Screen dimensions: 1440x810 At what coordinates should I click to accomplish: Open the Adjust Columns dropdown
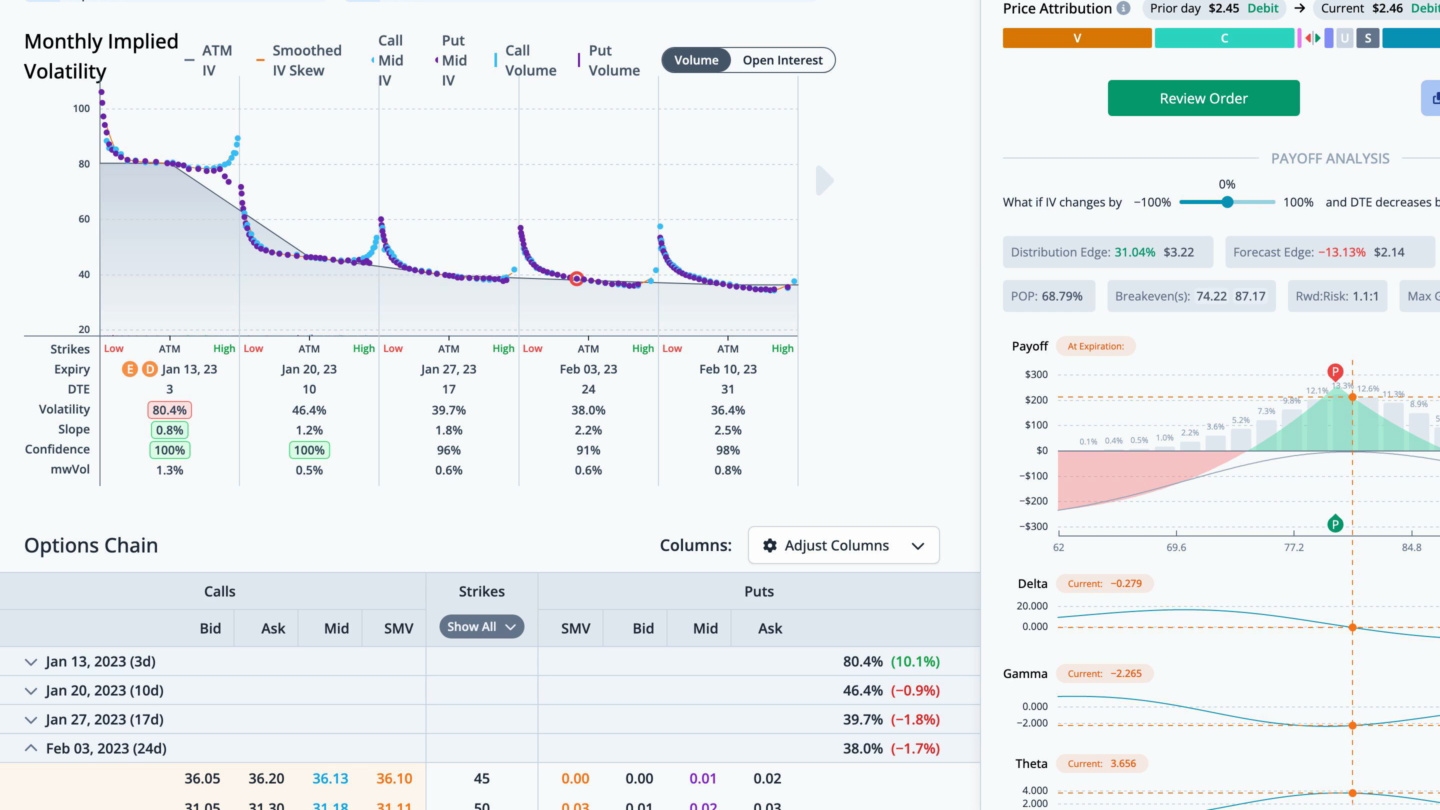pos(843,546)
